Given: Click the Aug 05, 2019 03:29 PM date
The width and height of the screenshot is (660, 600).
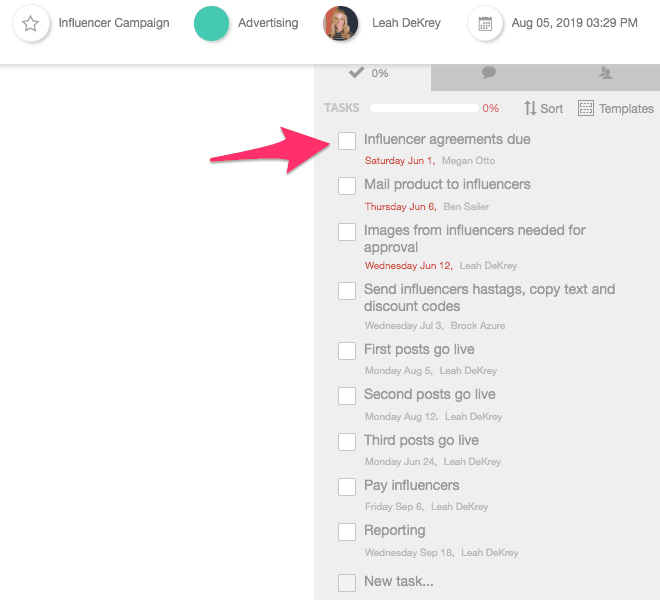Looking at the screenshot, I should [574, 23].
